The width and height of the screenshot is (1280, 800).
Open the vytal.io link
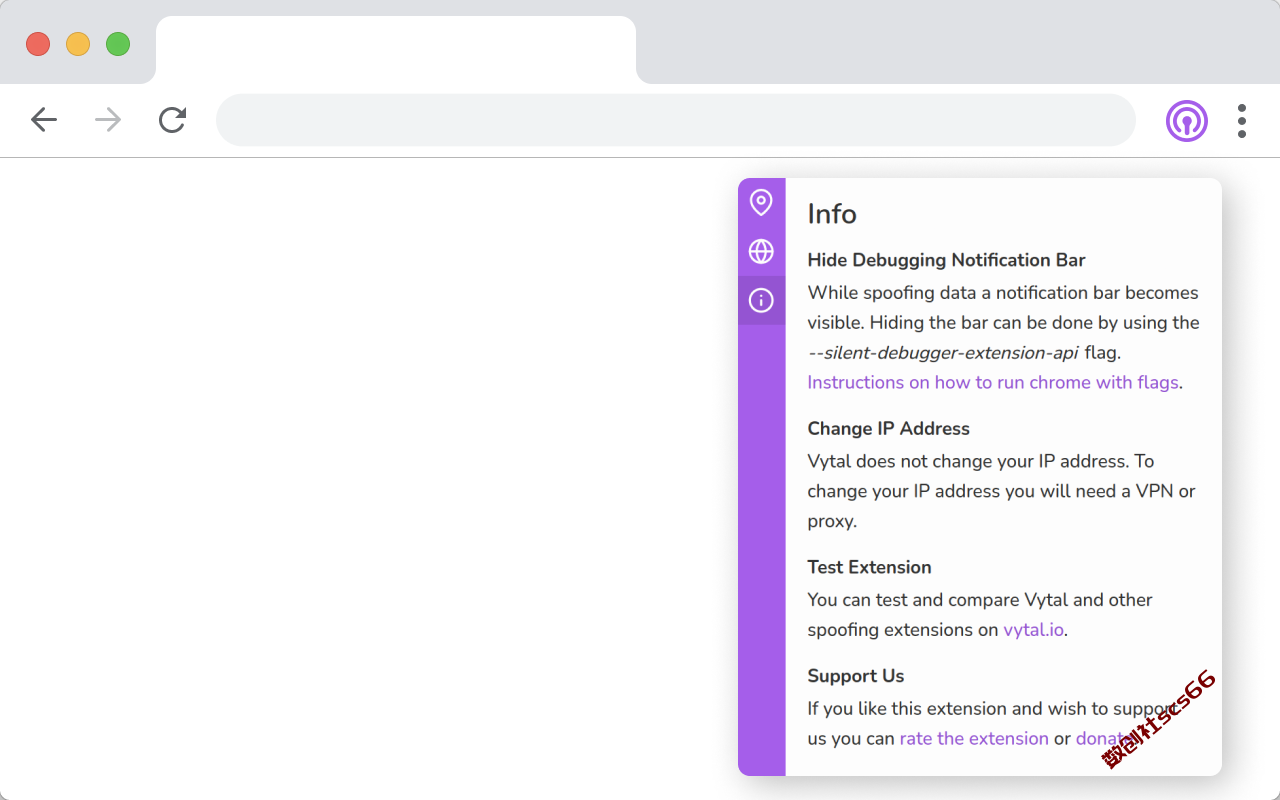[1033, 630]
